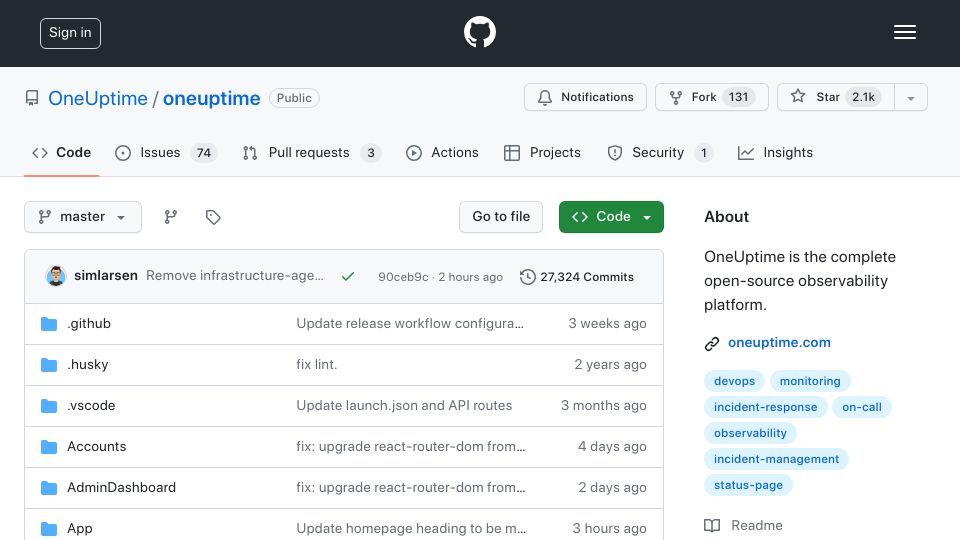Visit the oneuptime.com website link
Image resolution: width=960 pixels, height=540 pixels.
pyautogui.click(x=779, y=342)
